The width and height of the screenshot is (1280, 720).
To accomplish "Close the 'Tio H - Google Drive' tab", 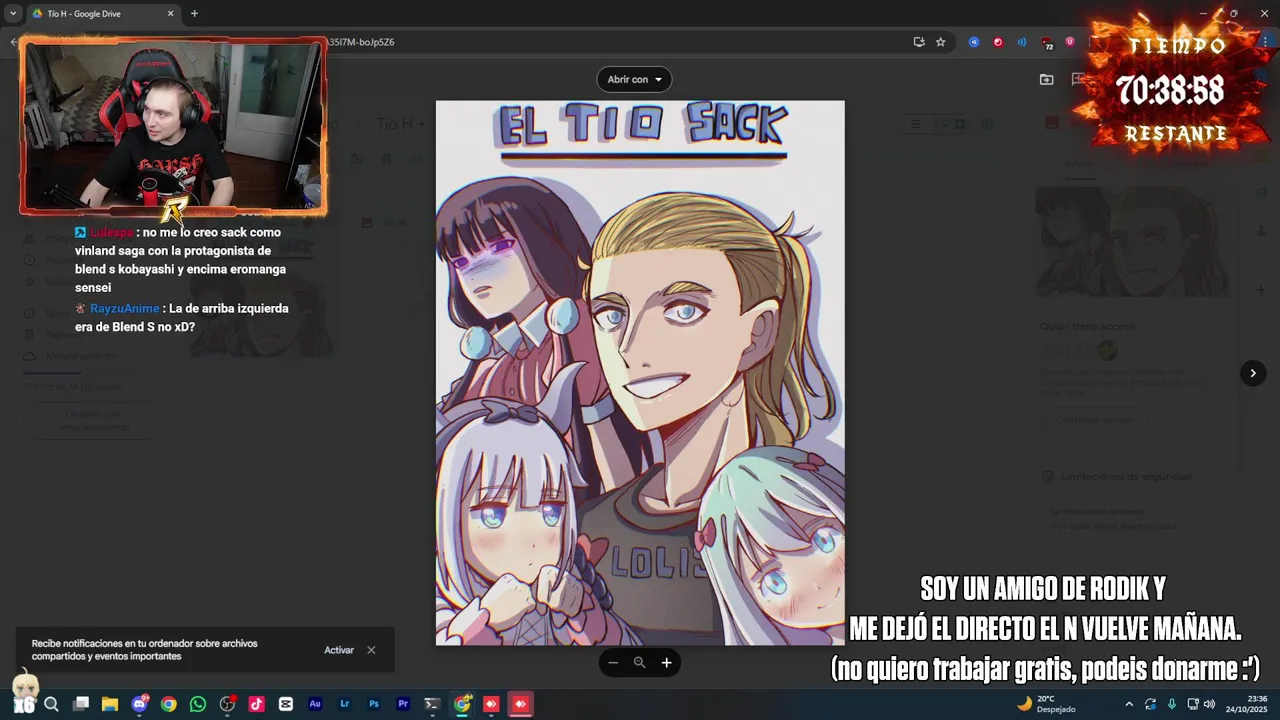I will [x=170, y=13].
